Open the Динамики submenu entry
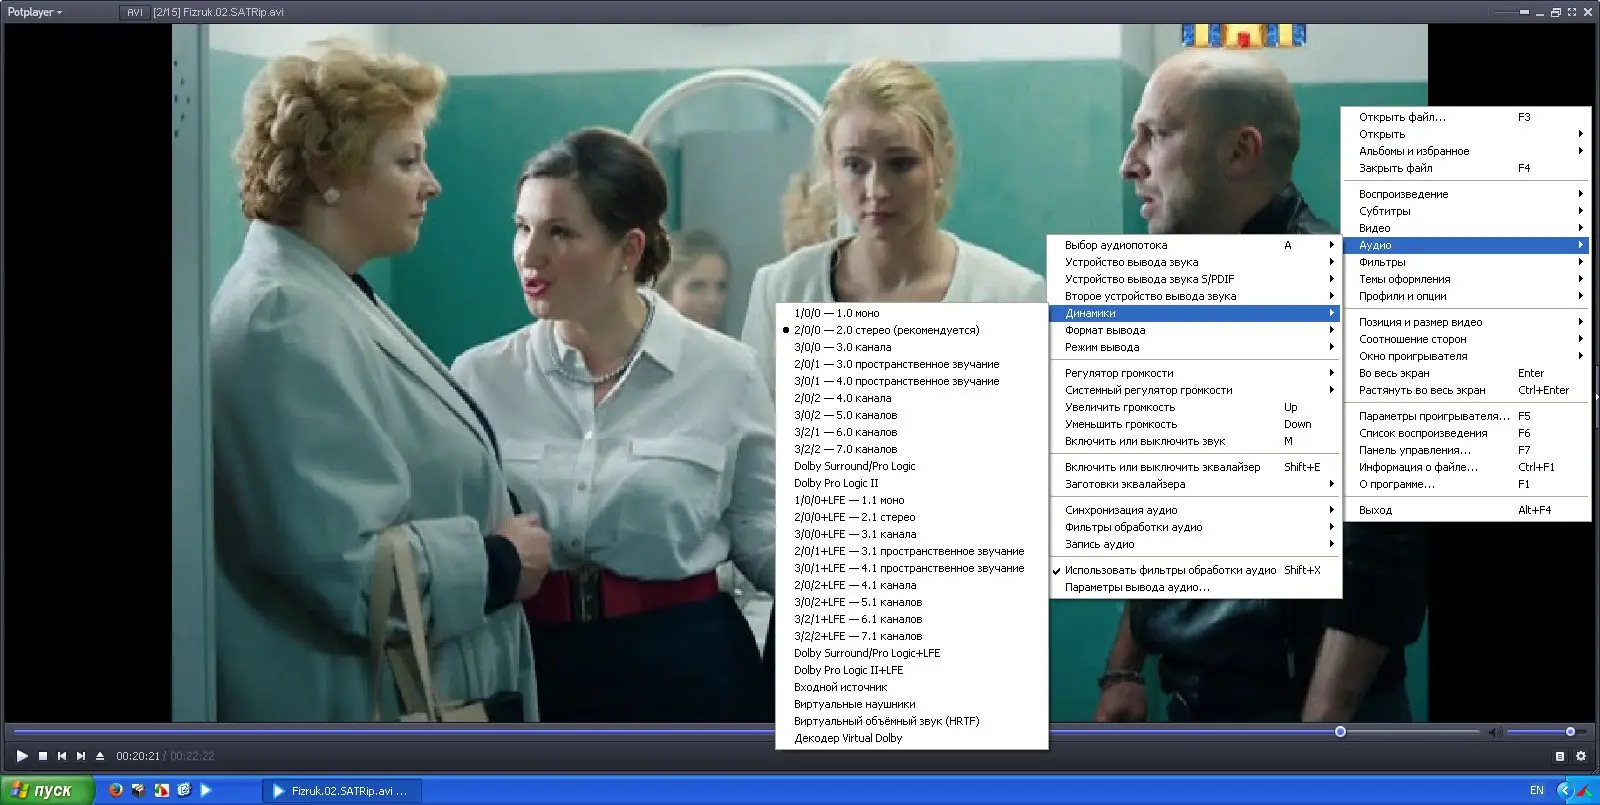The image size is (1600, 805). [1194, 313]
